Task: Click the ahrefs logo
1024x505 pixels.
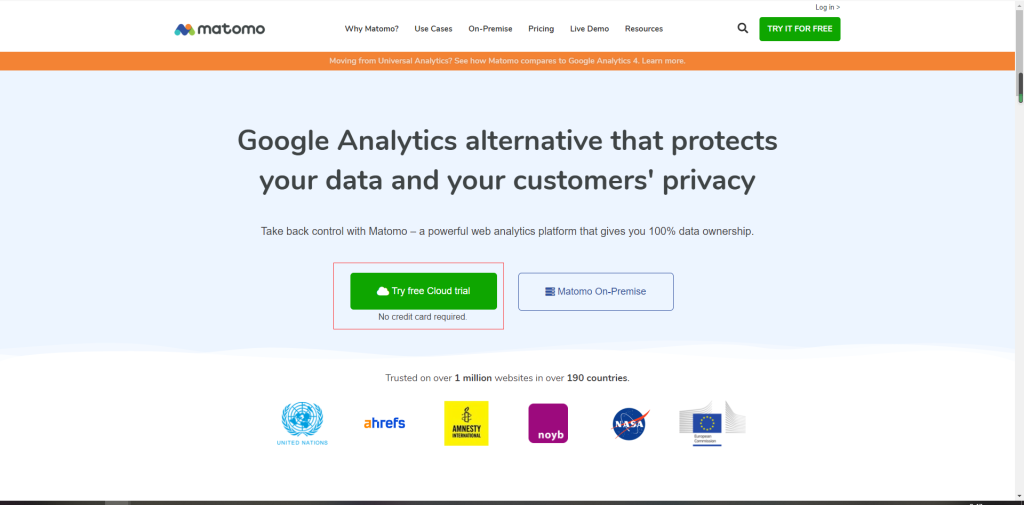Action: click(x=384, y=423)
